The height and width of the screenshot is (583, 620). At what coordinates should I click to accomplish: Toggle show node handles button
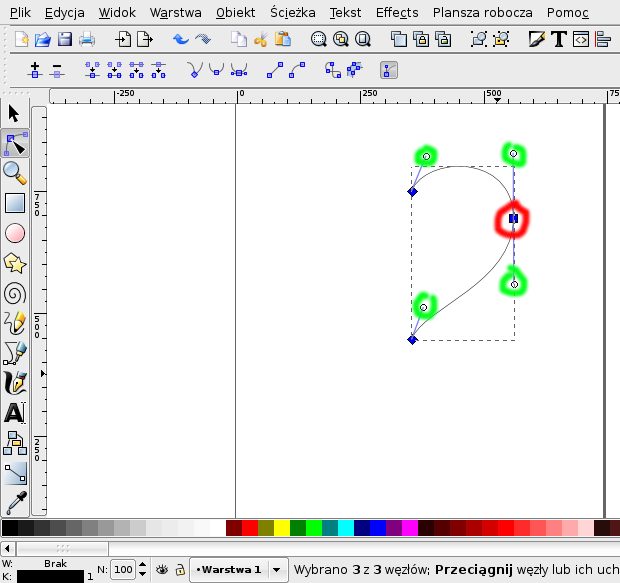point(389,71)
